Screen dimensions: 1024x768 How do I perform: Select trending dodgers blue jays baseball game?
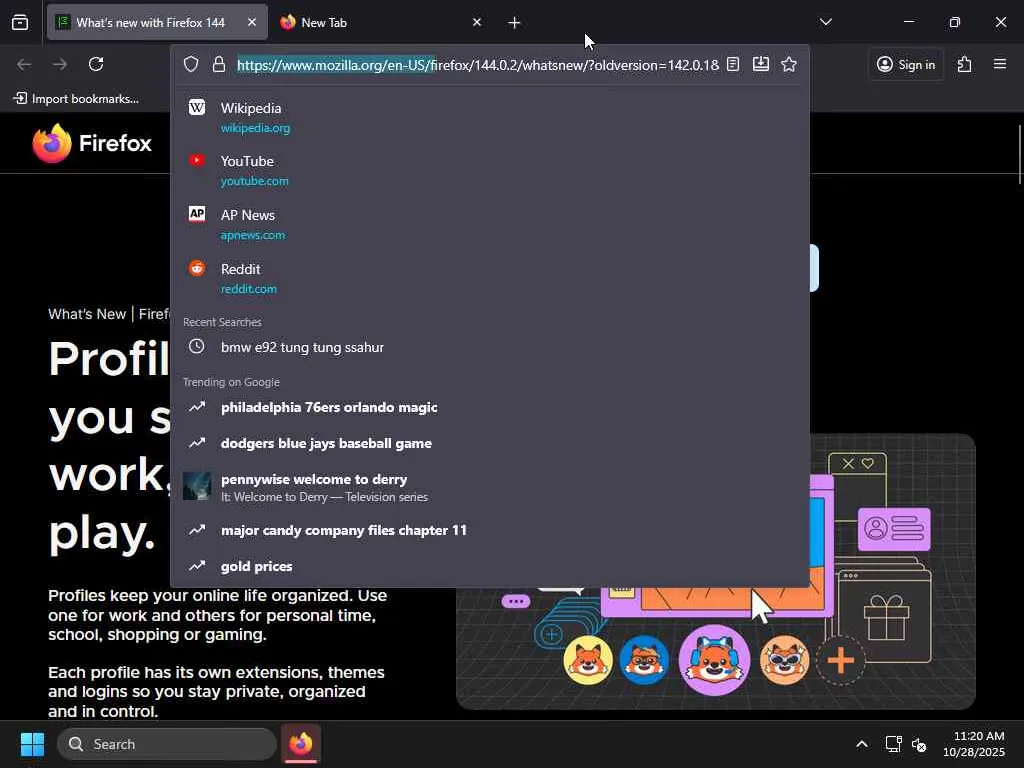[x=490, y=443]
